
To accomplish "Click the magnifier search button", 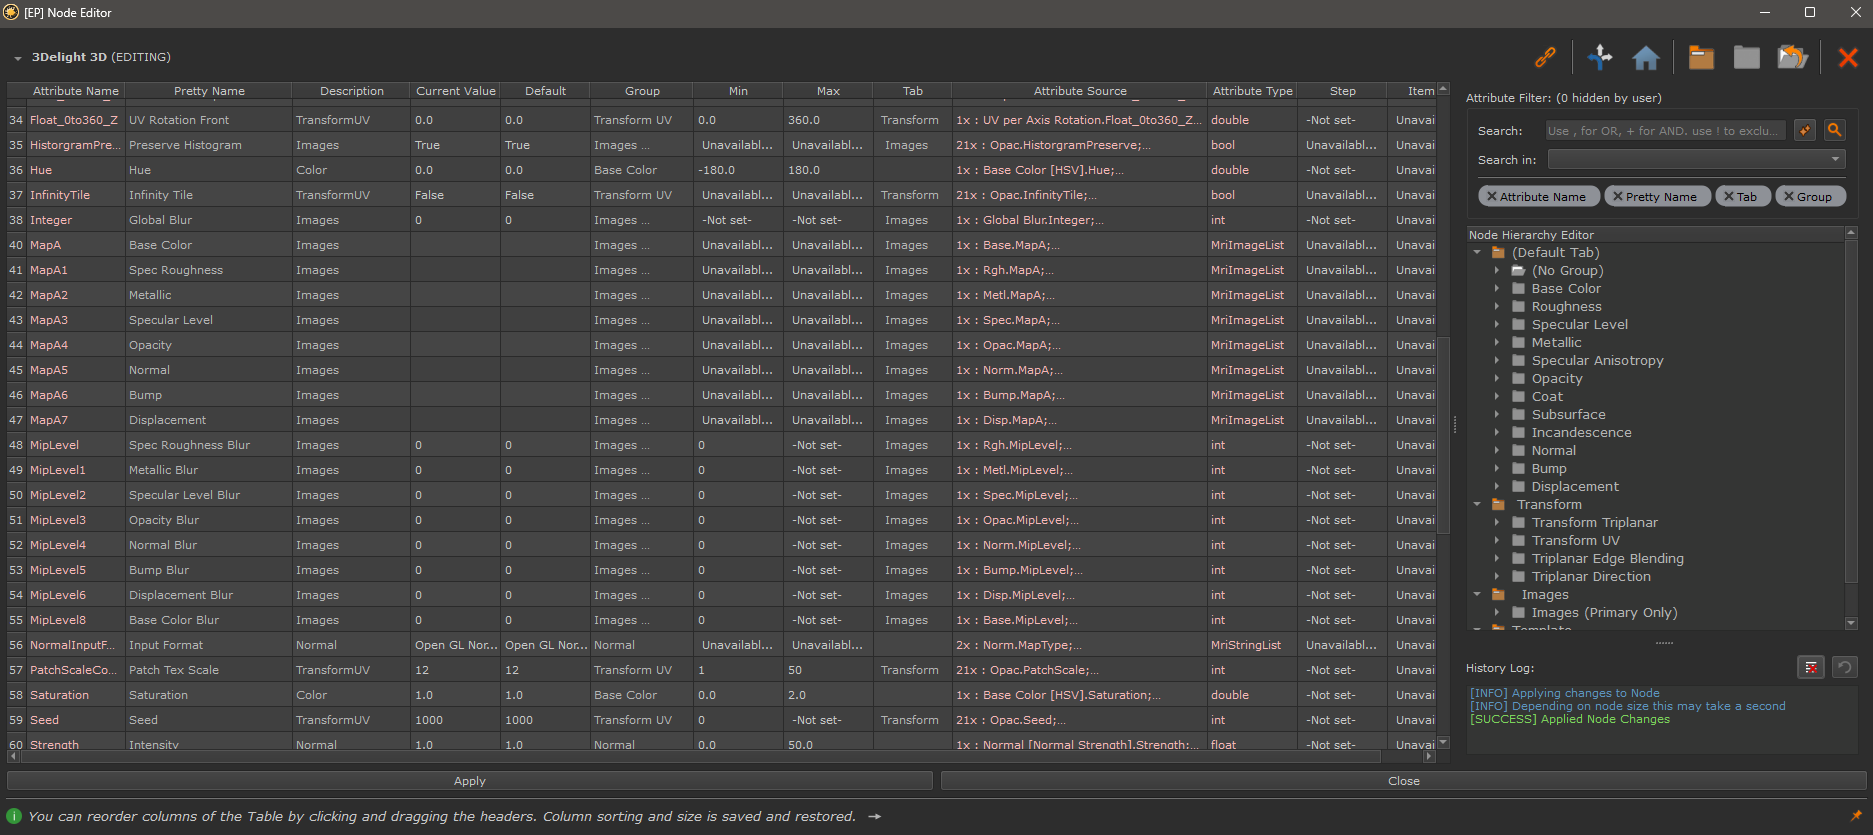I will [x=1834, y=130].
